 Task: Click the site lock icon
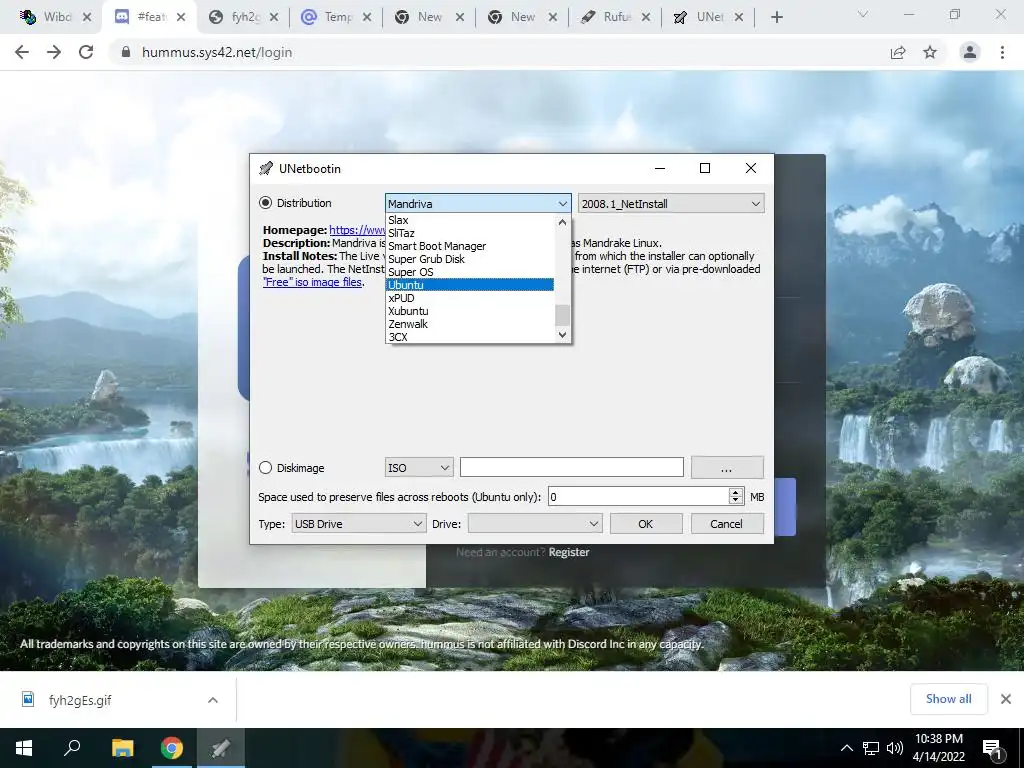126,52
